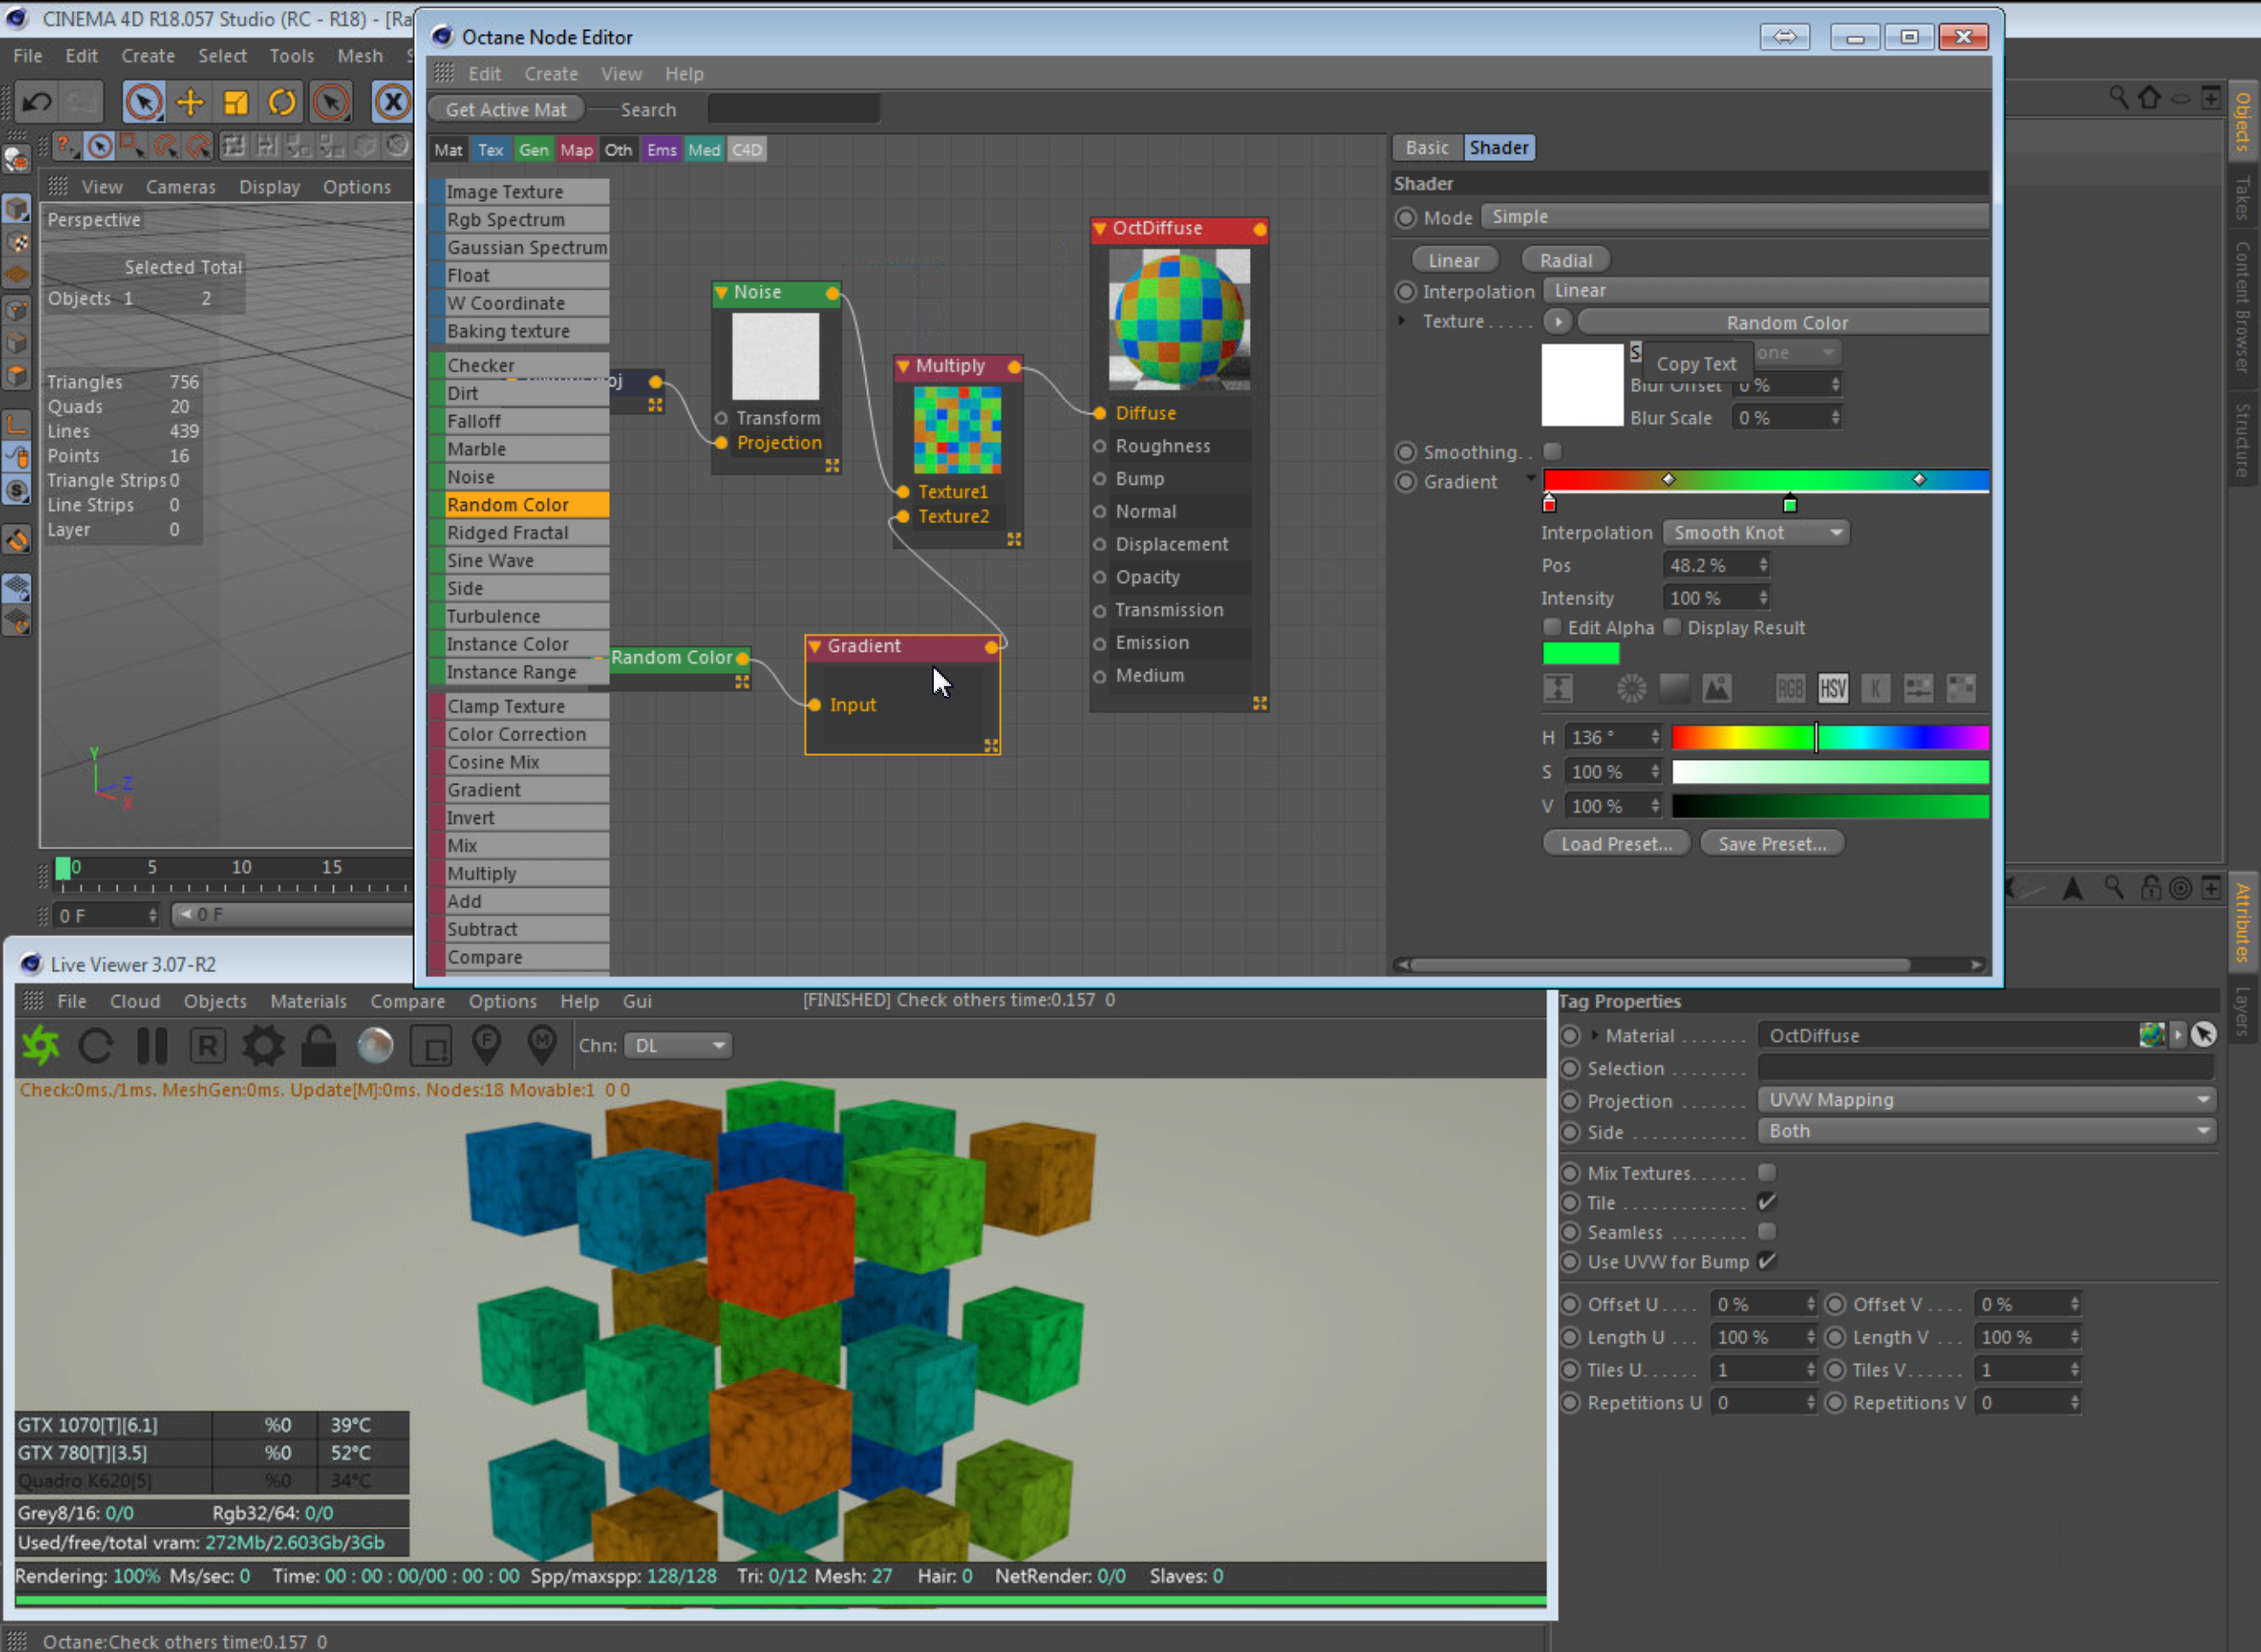Click the restart render circular arrow icon

click(96, 1046)
